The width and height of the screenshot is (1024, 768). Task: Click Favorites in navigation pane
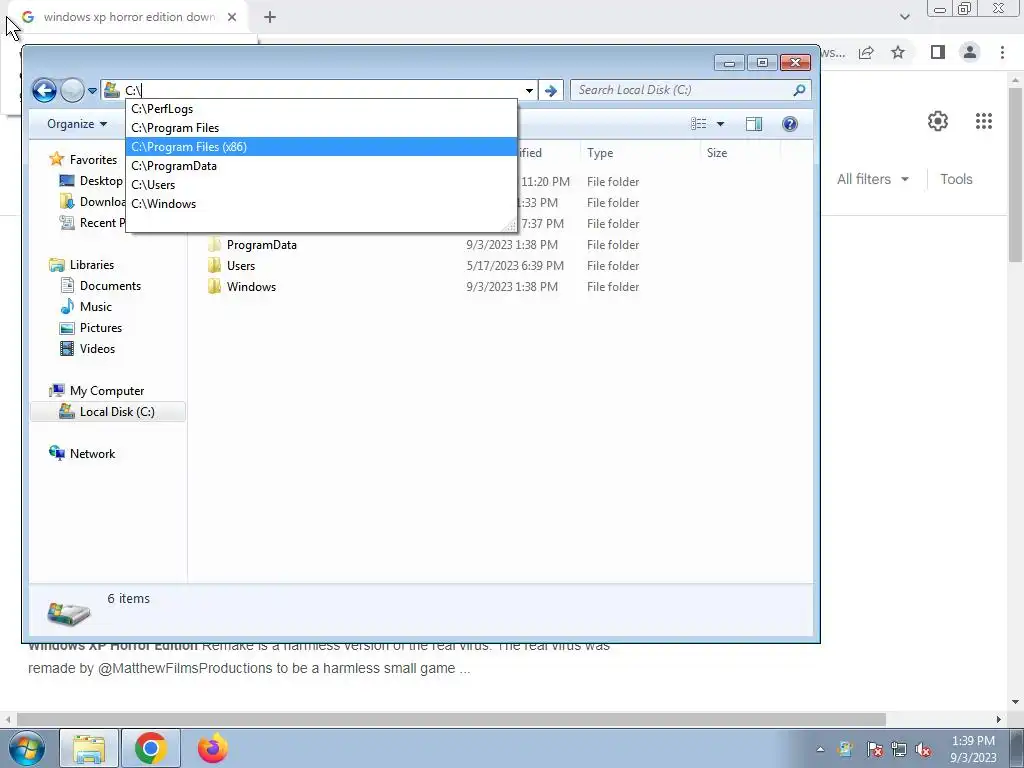[93, 159]
